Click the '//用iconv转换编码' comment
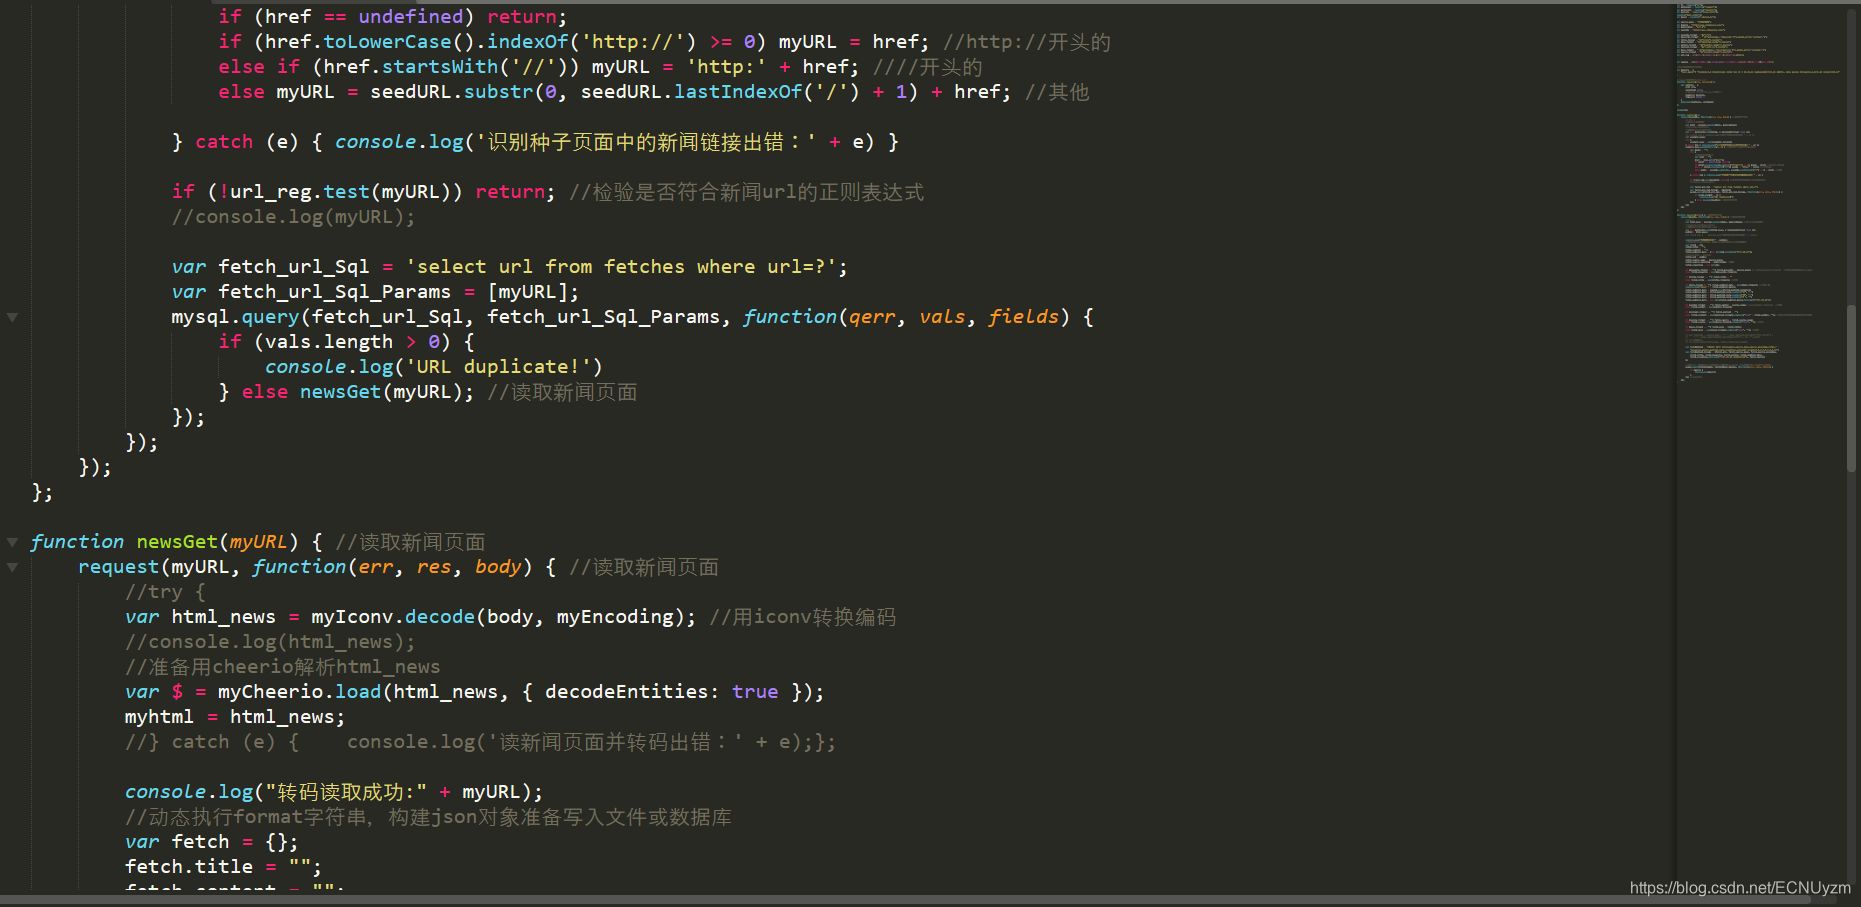This screenshot has width=1861, height=907. pos(803,617)
